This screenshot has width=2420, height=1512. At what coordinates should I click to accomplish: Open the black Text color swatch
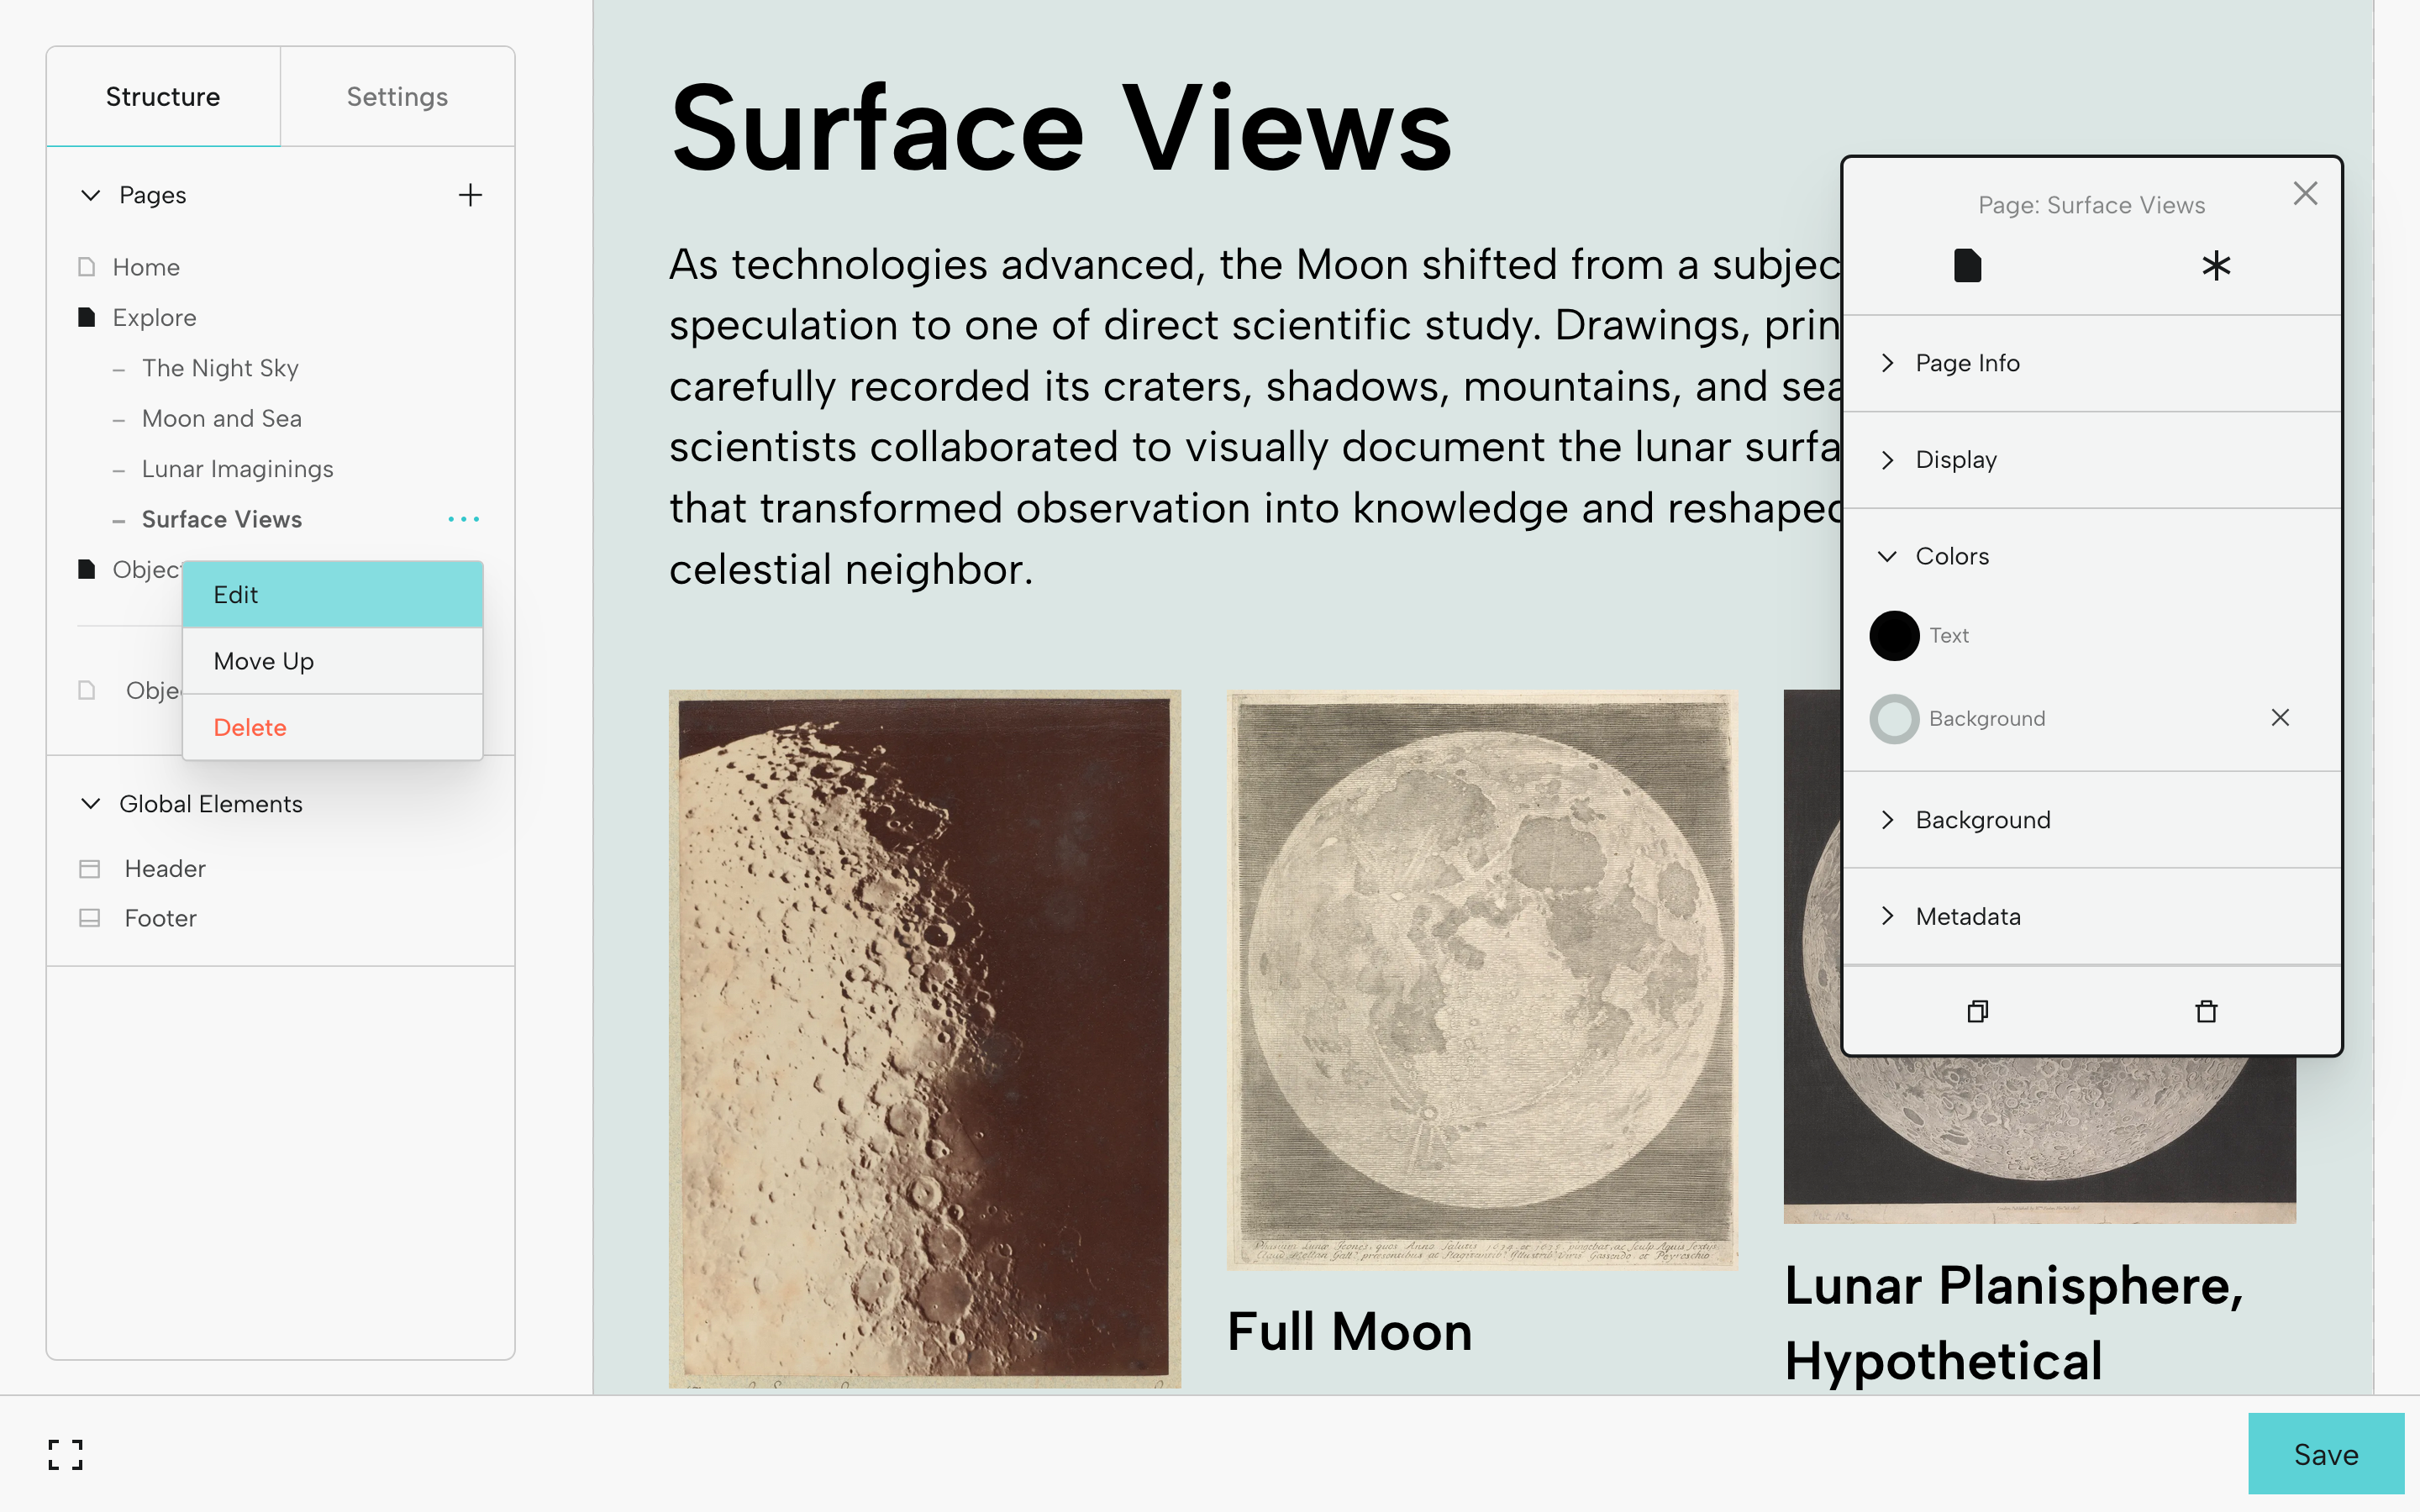coord(1894,636)
